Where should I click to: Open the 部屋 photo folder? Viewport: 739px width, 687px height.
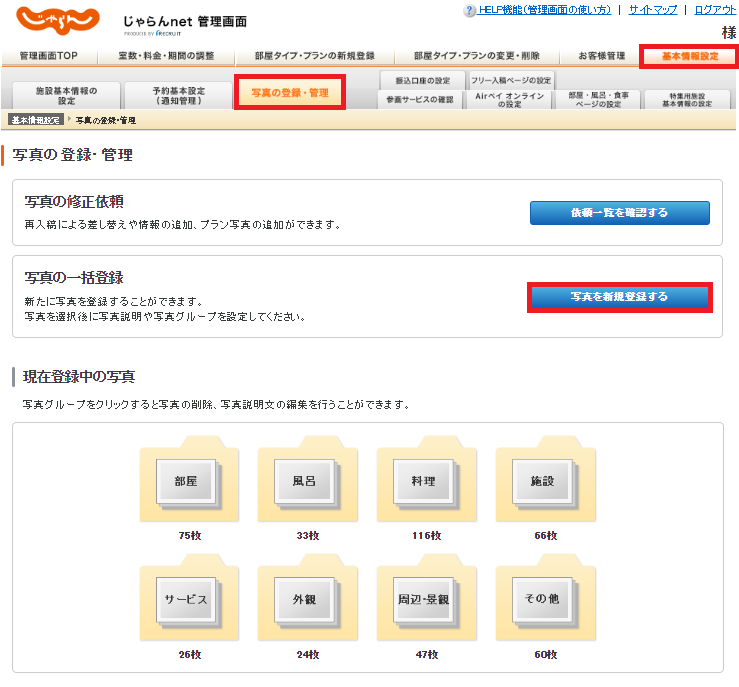point(185,481)
